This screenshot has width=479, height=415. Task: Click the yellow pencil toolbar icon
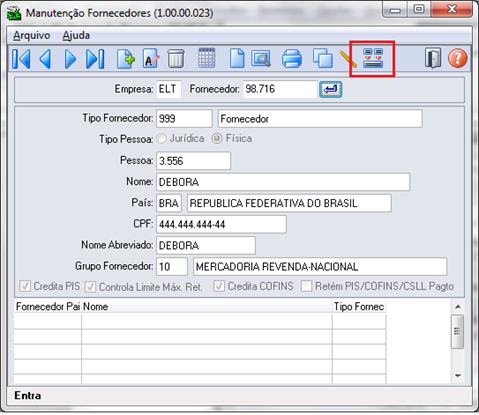348,59
